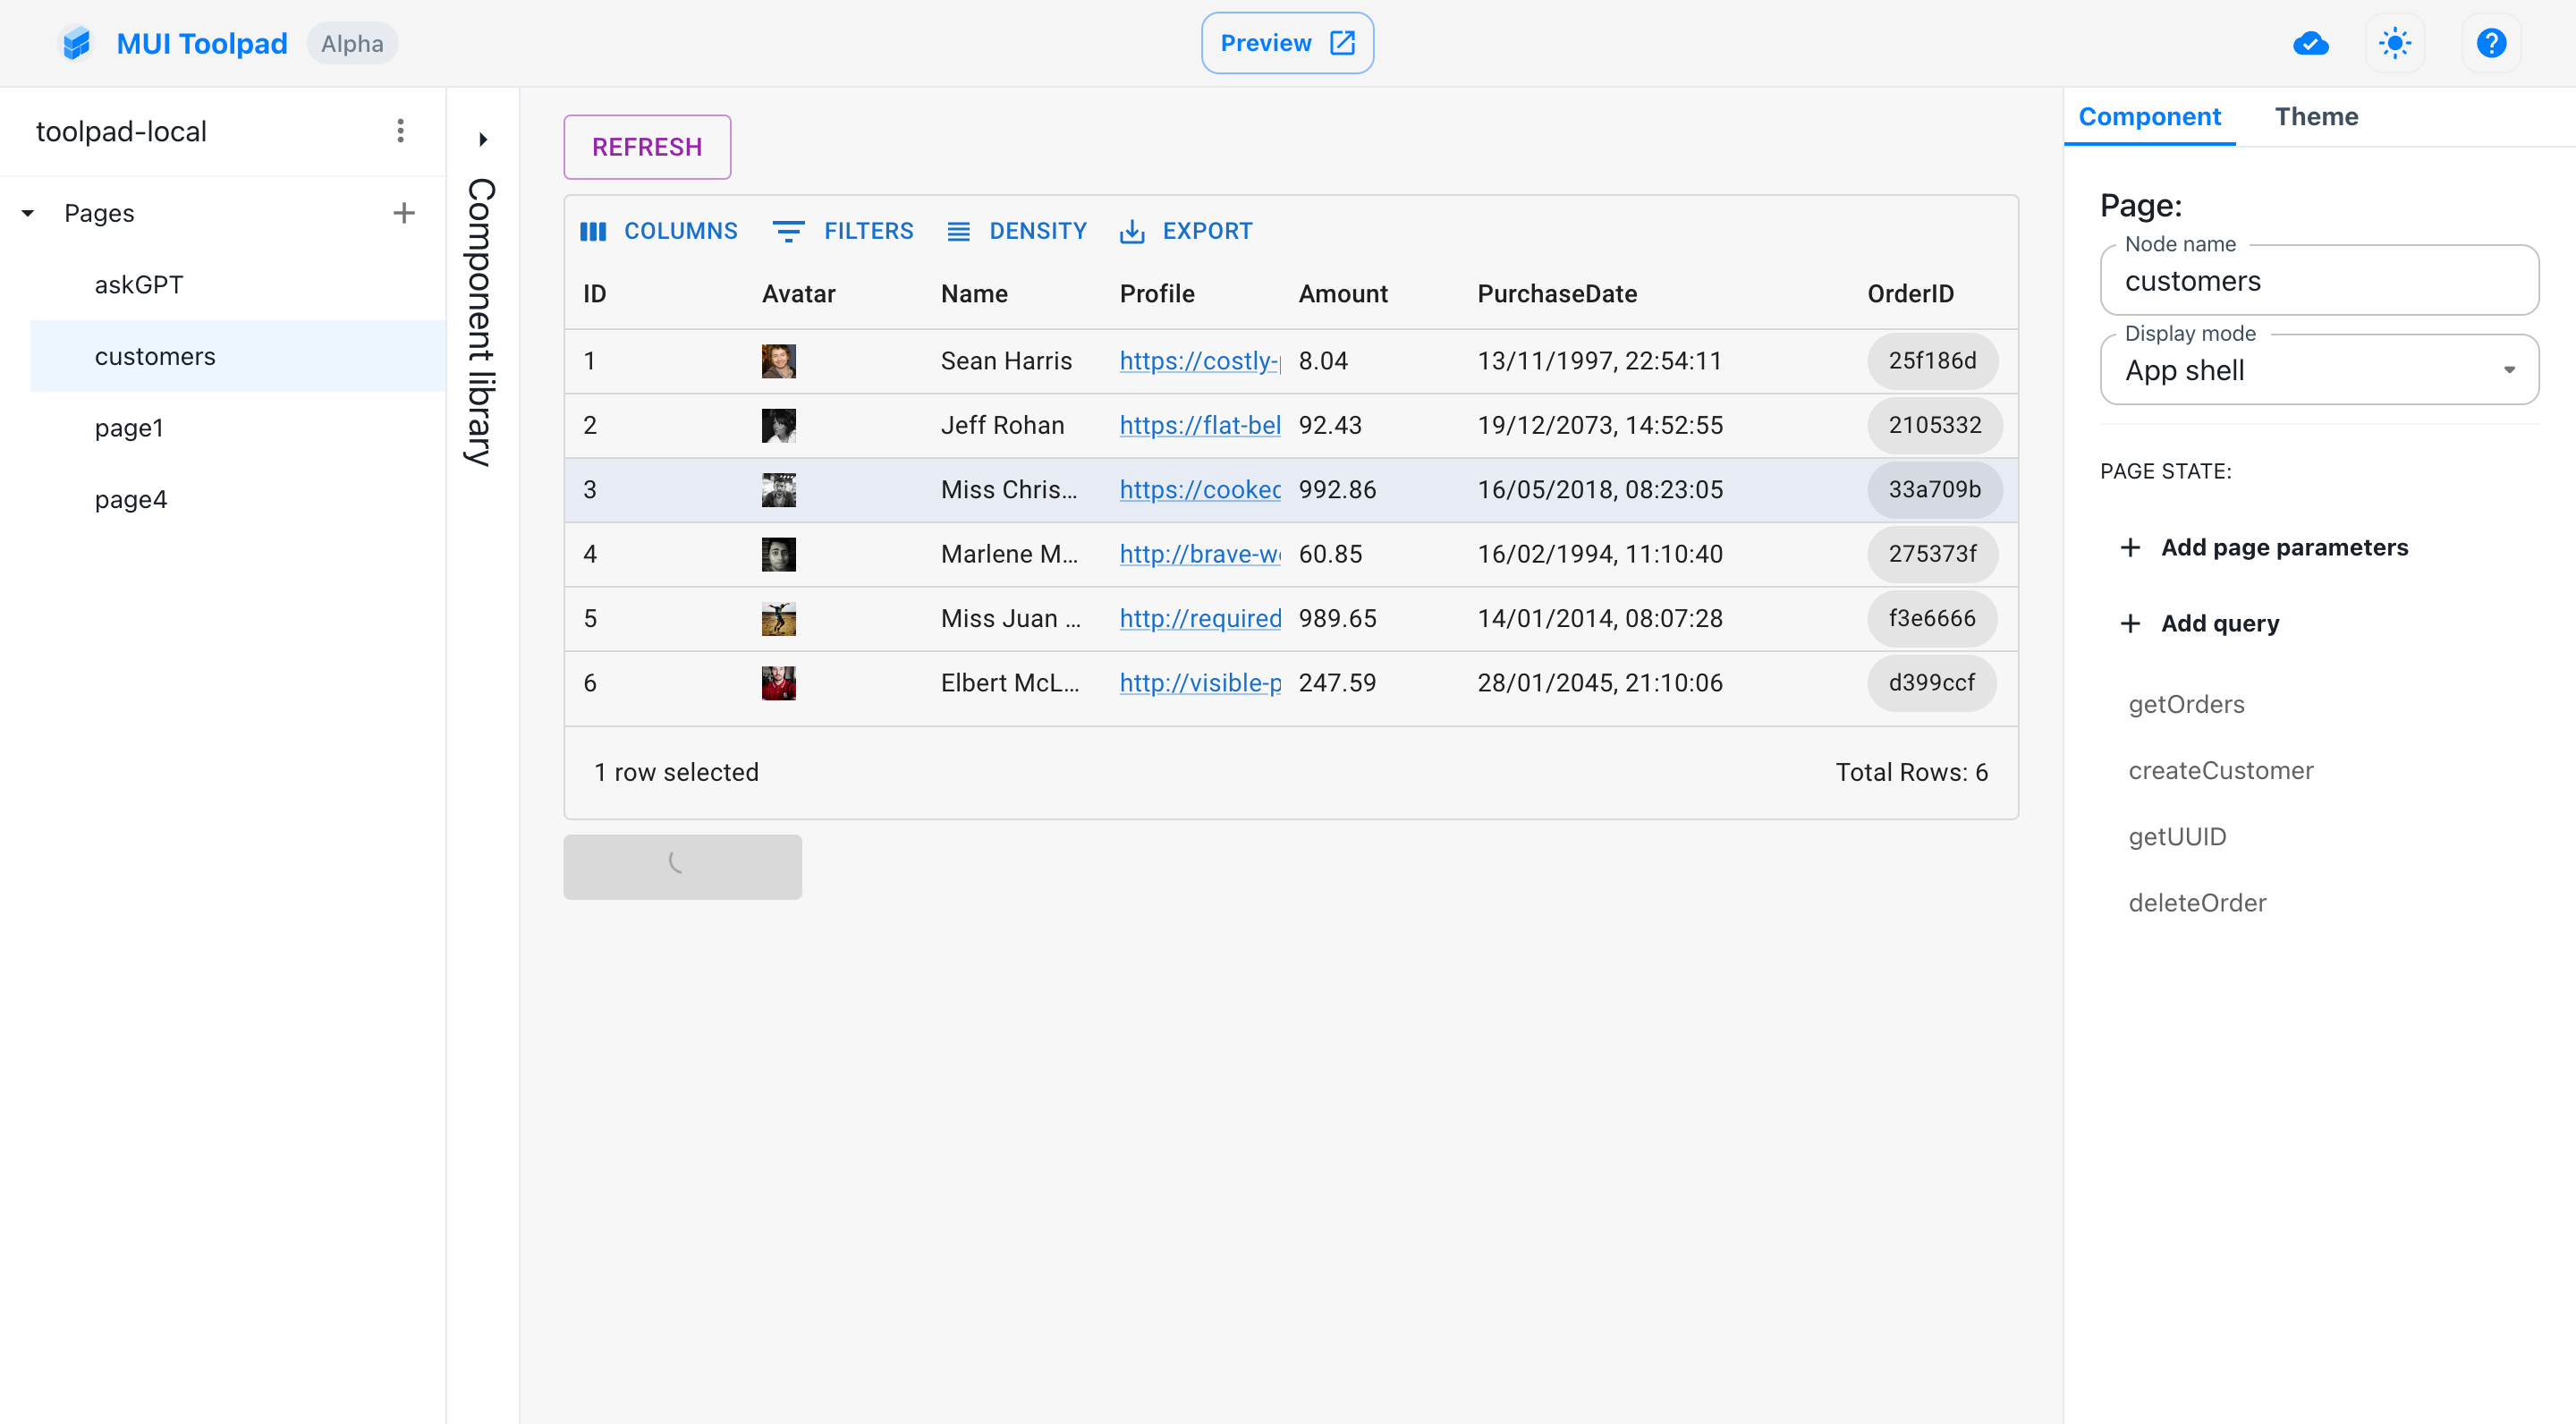
Task: Click the Export download button
Action: [1186, 231]
